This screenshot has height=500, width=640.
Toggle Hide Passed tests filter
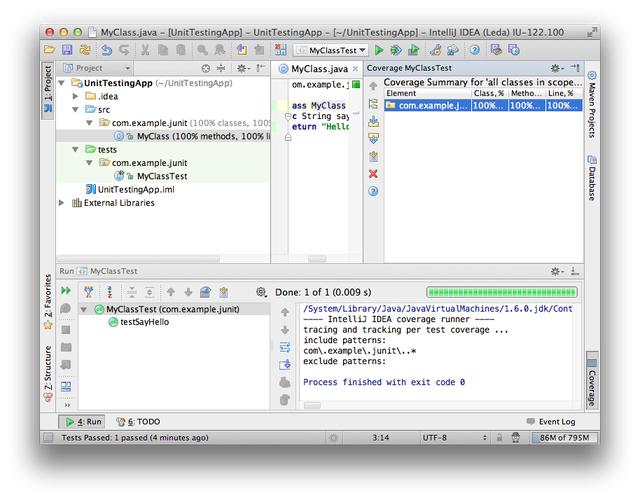coord(89,292)
